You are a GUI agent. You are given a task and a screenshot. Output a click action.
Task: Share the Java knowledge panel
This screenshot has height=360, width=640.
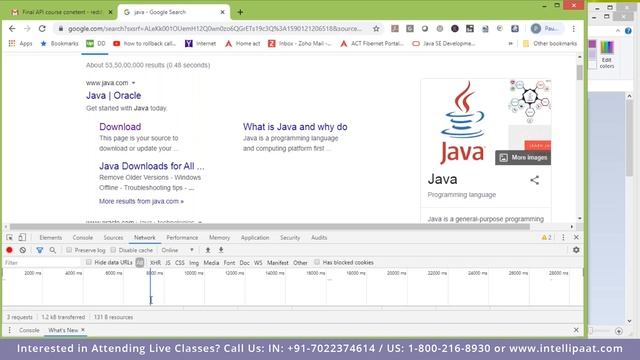coord(534,180)
